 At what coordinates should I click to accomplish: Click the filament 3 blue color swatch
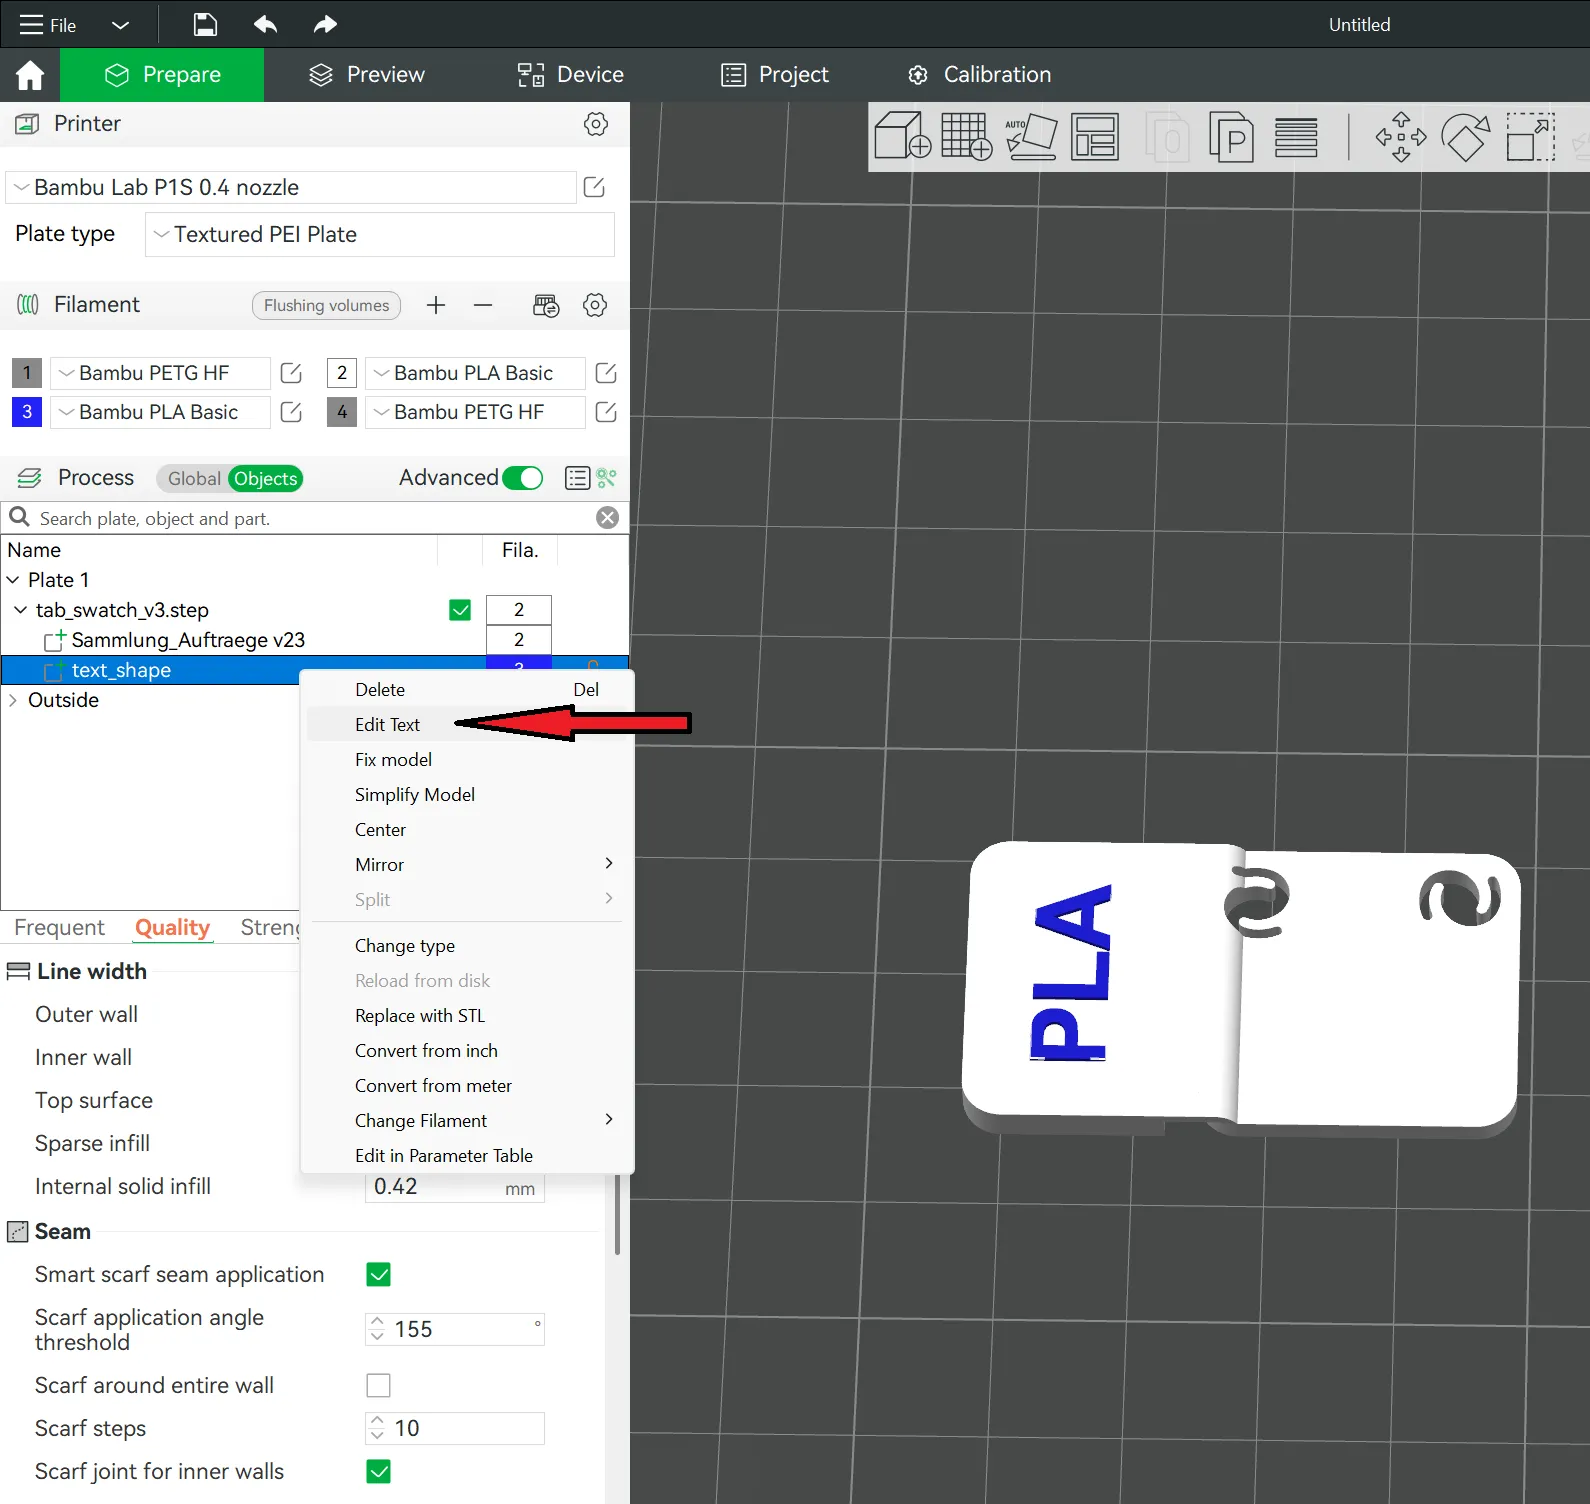[x=27, y=412]
